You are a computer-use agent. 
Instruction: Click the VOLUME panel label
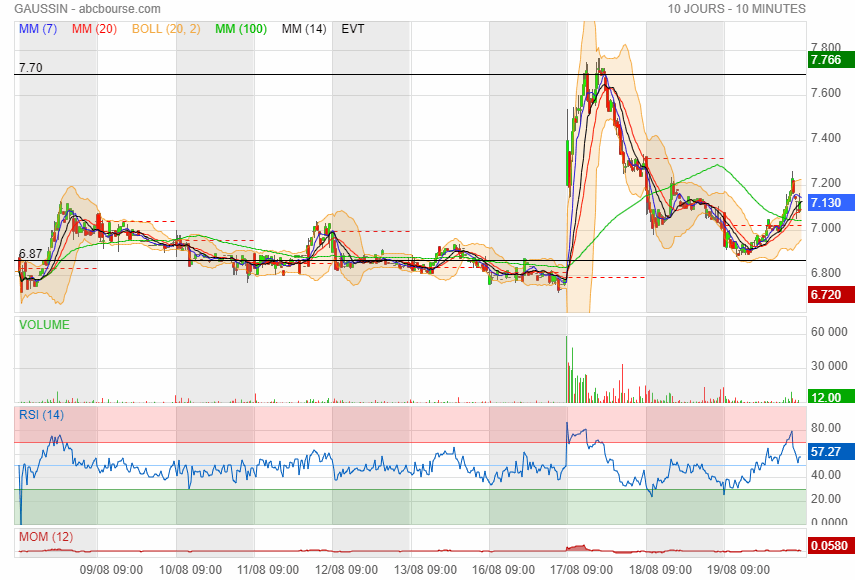pos(44,325)
